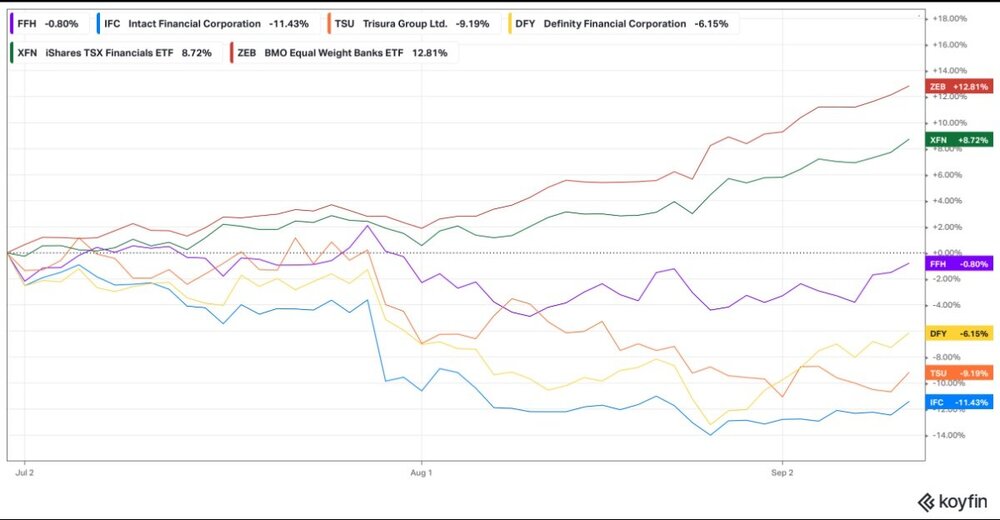Click the Jul 2 date marker
Image resolution: width=1000 pixels, height=520 pixels.
(x=24, y=473)
